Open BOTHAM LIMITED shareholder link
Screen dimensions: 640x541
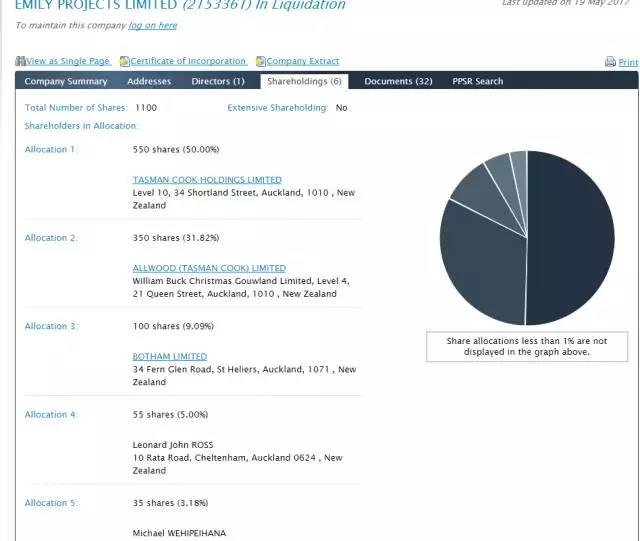point(170,356)
